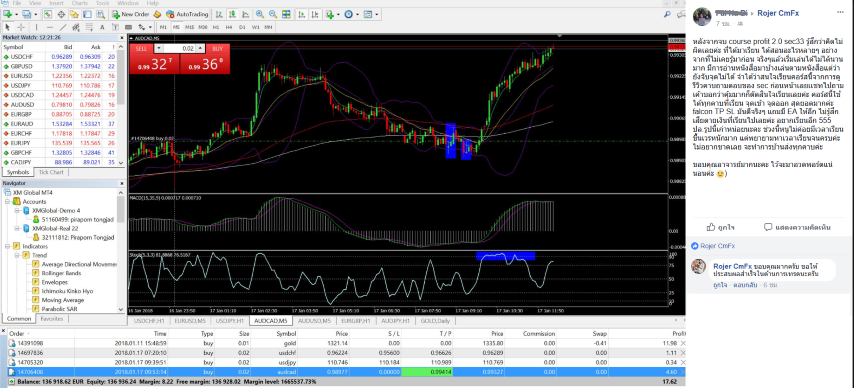The image size is (854, 388).
Task: Zoom in on the chart
Action: (260, 14)
